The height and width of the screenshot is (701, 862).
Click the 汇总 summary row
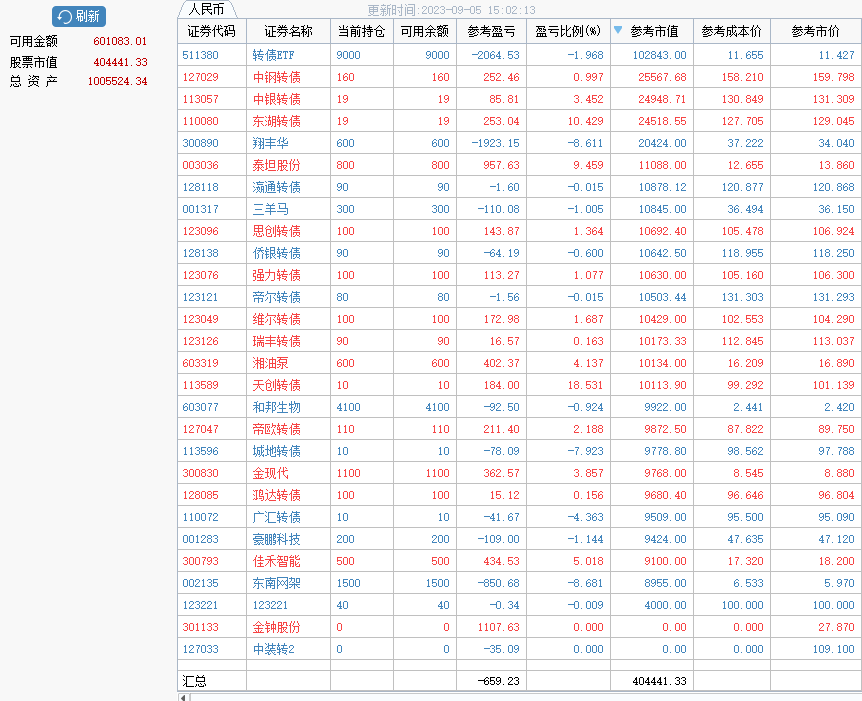[194, 680]
